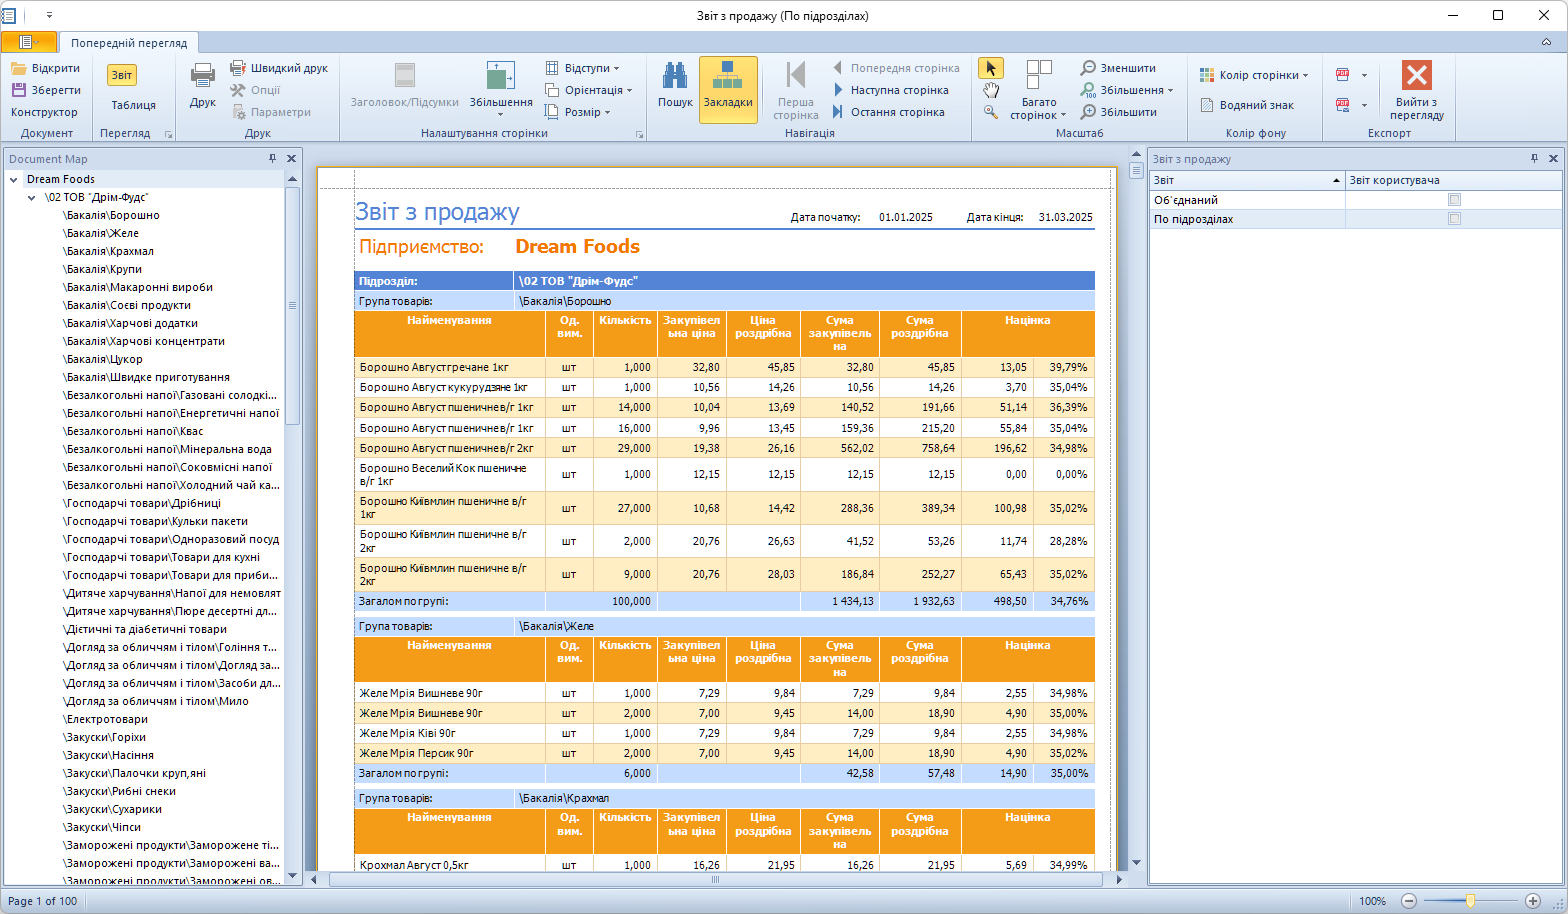Toggle Об'єднаний user report checkbox
This screenshot has width=1568, height=914.
1454,200
